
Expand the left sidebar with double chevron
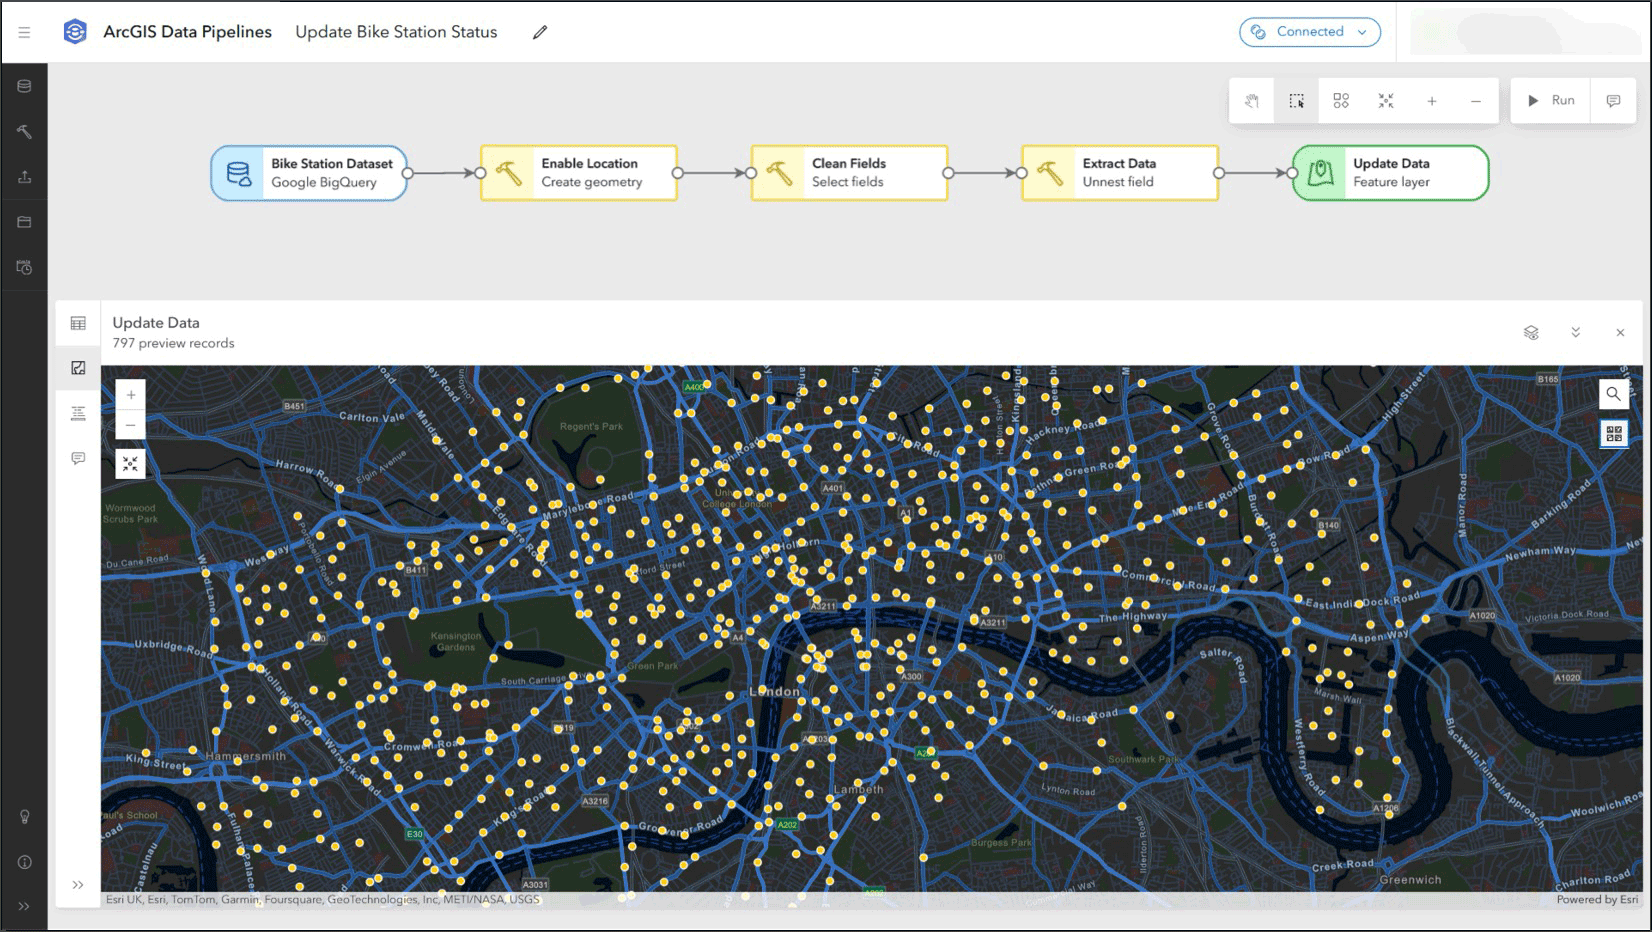[x=24, y=906]
